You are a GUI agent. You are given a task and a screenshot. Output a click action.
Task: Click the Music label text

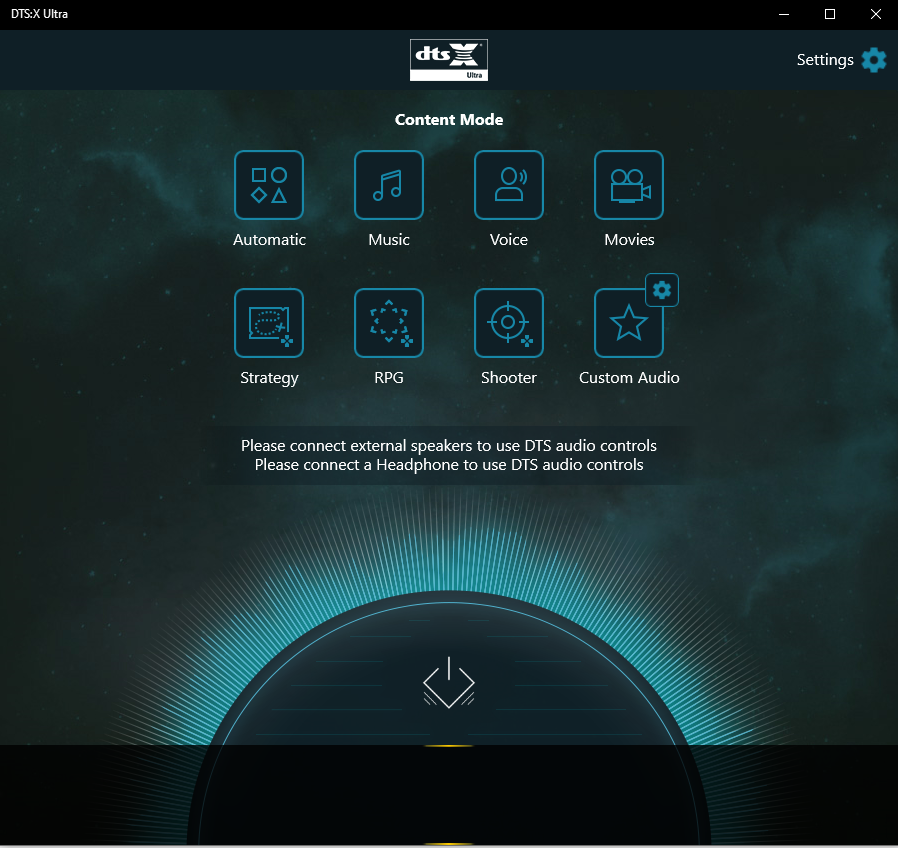(389, 239)
